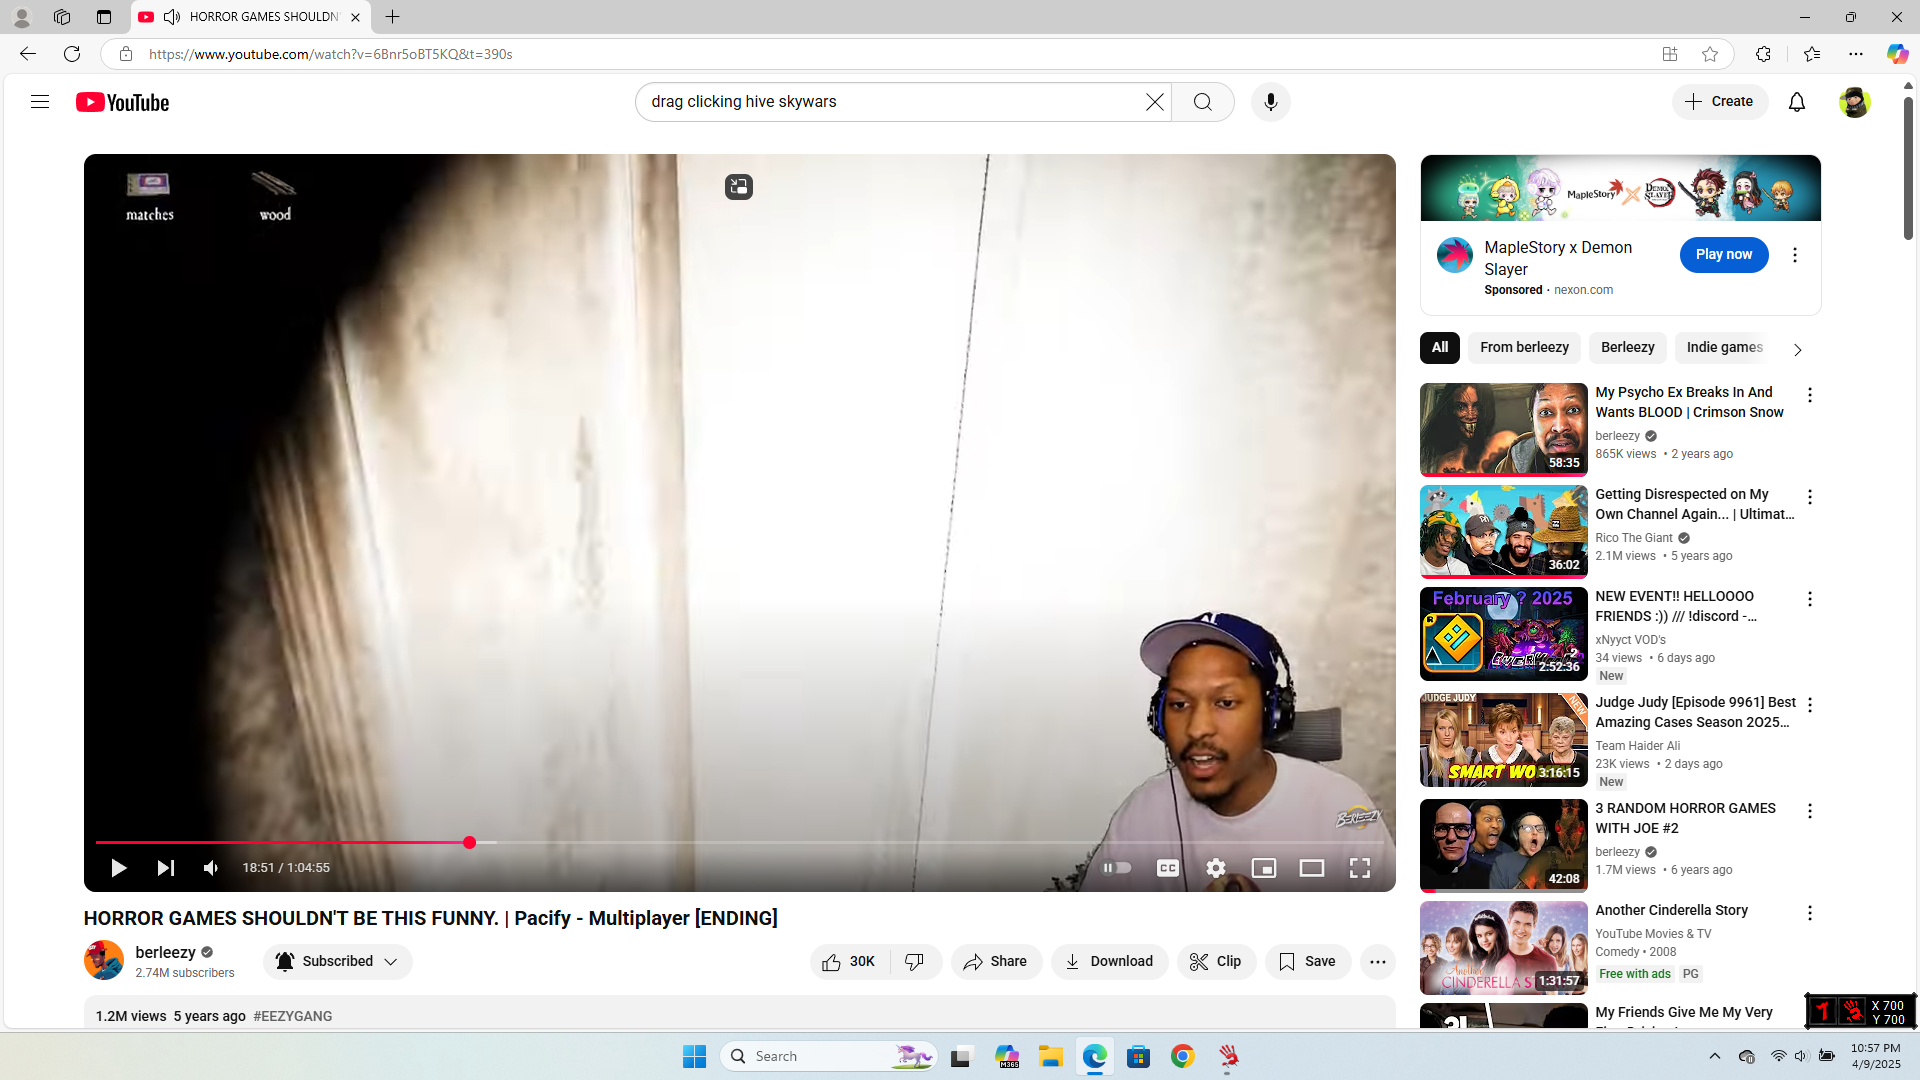Go back in the browser

click(x=28, y=54)
